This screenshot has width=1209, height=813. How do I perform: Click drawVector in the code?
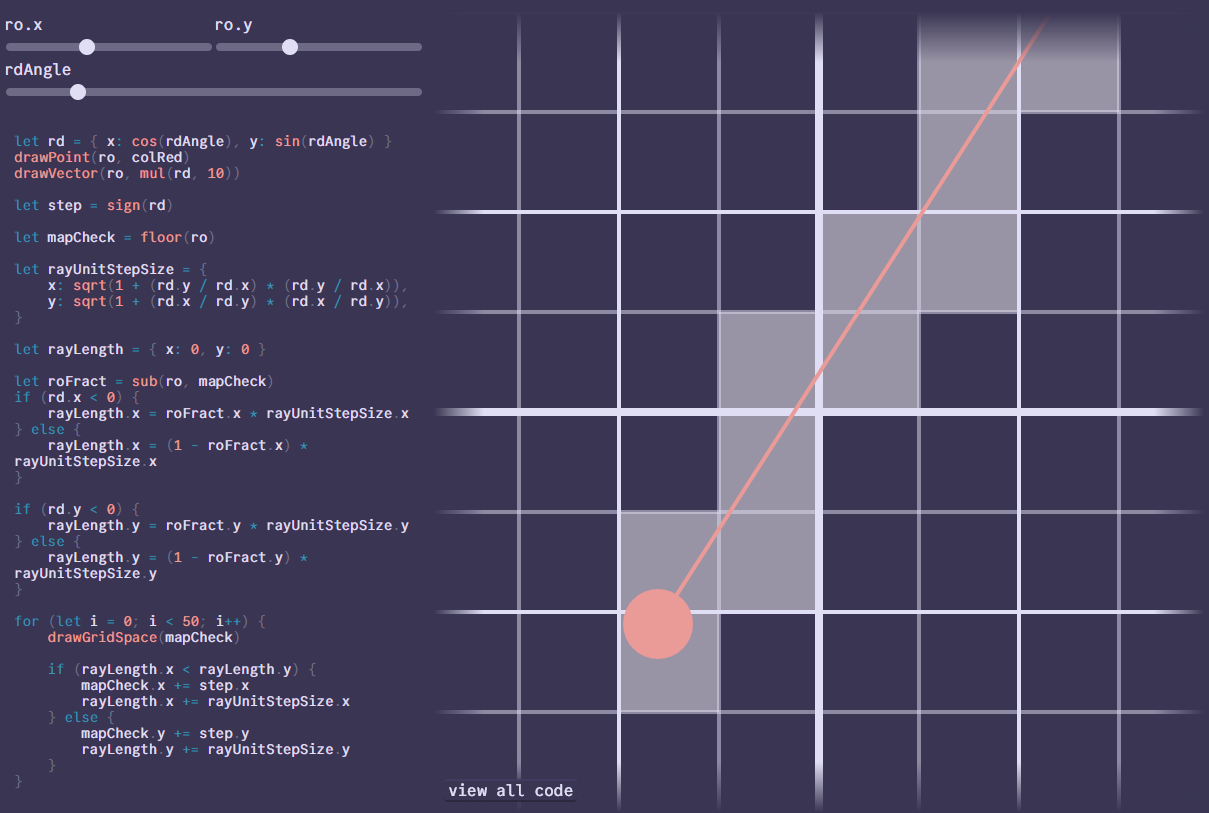[x=56, y=173]
